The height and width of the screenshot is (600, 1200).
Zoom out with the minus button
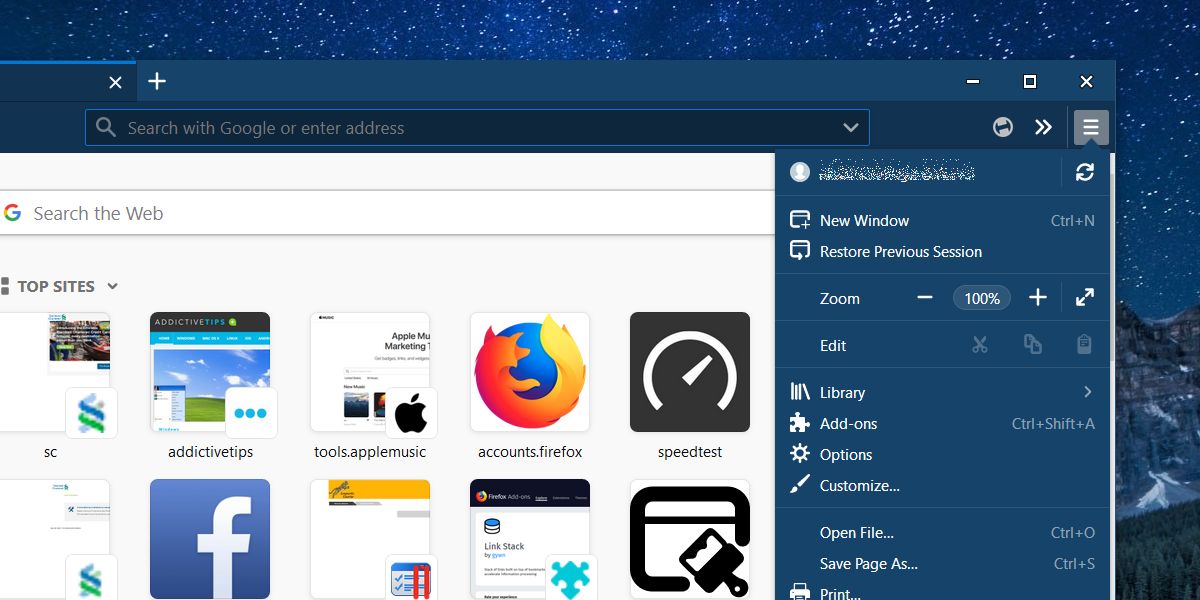925,297
